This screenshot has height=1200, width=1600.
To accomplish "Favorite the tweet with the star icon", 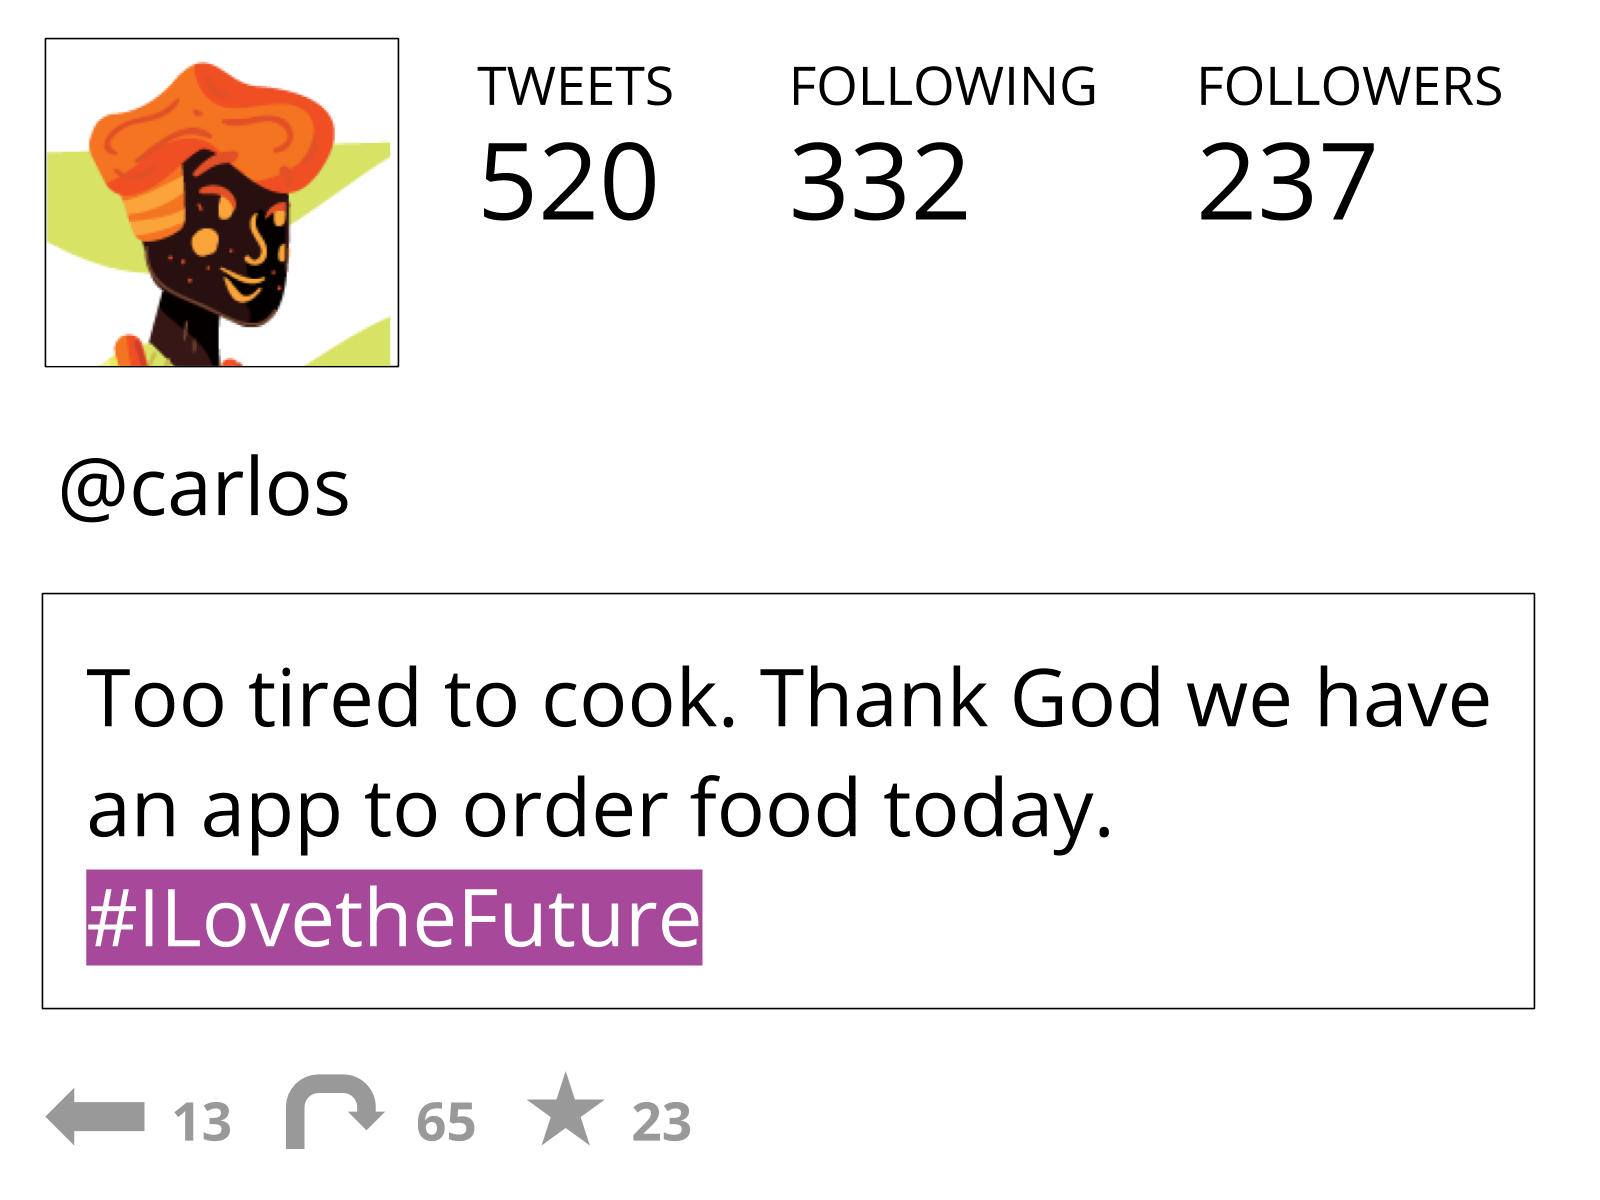I will point(566,1110).
